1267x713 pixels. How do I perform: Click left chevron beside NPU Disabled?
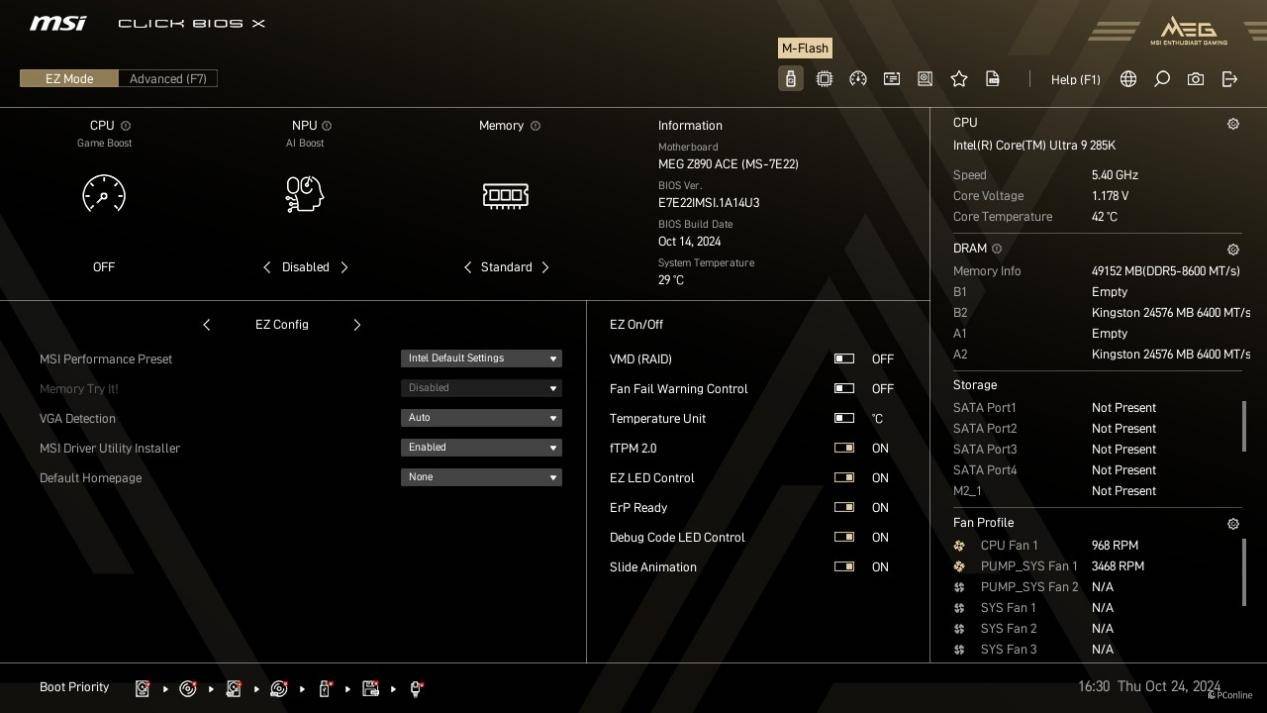coord(267,267)
